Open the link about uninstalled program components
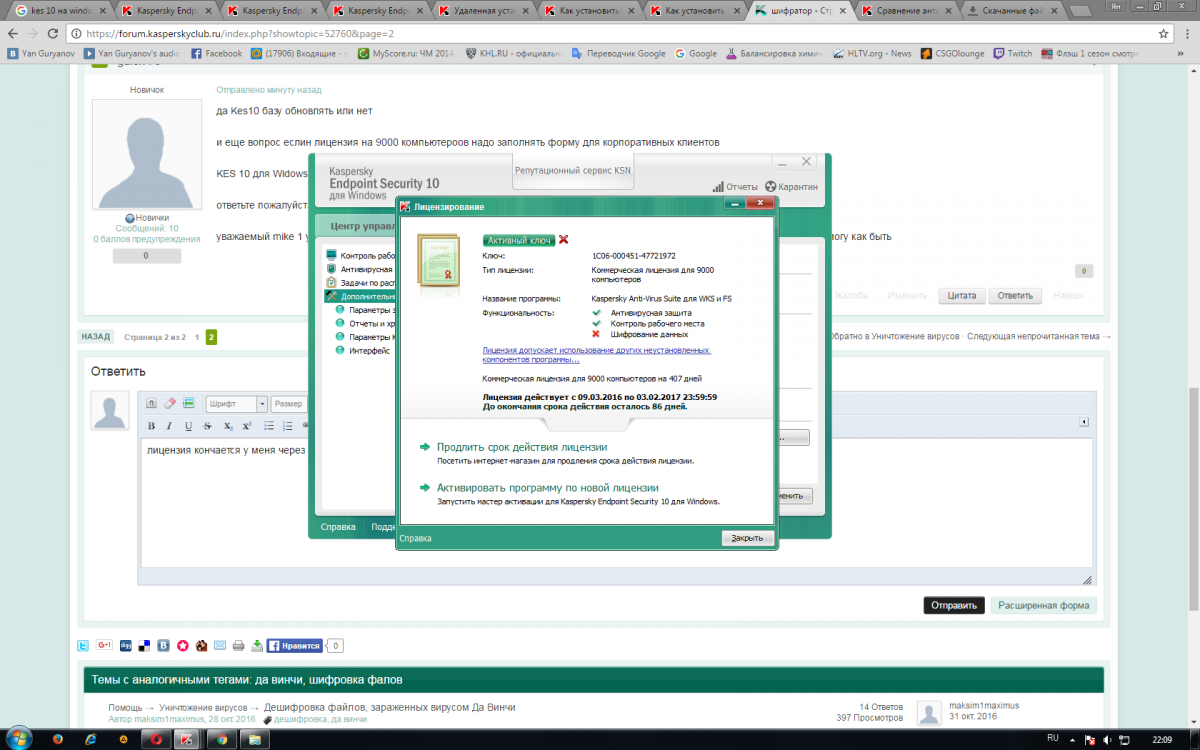The width and height of the screenshot is (1200, 750). coord(596,355)
